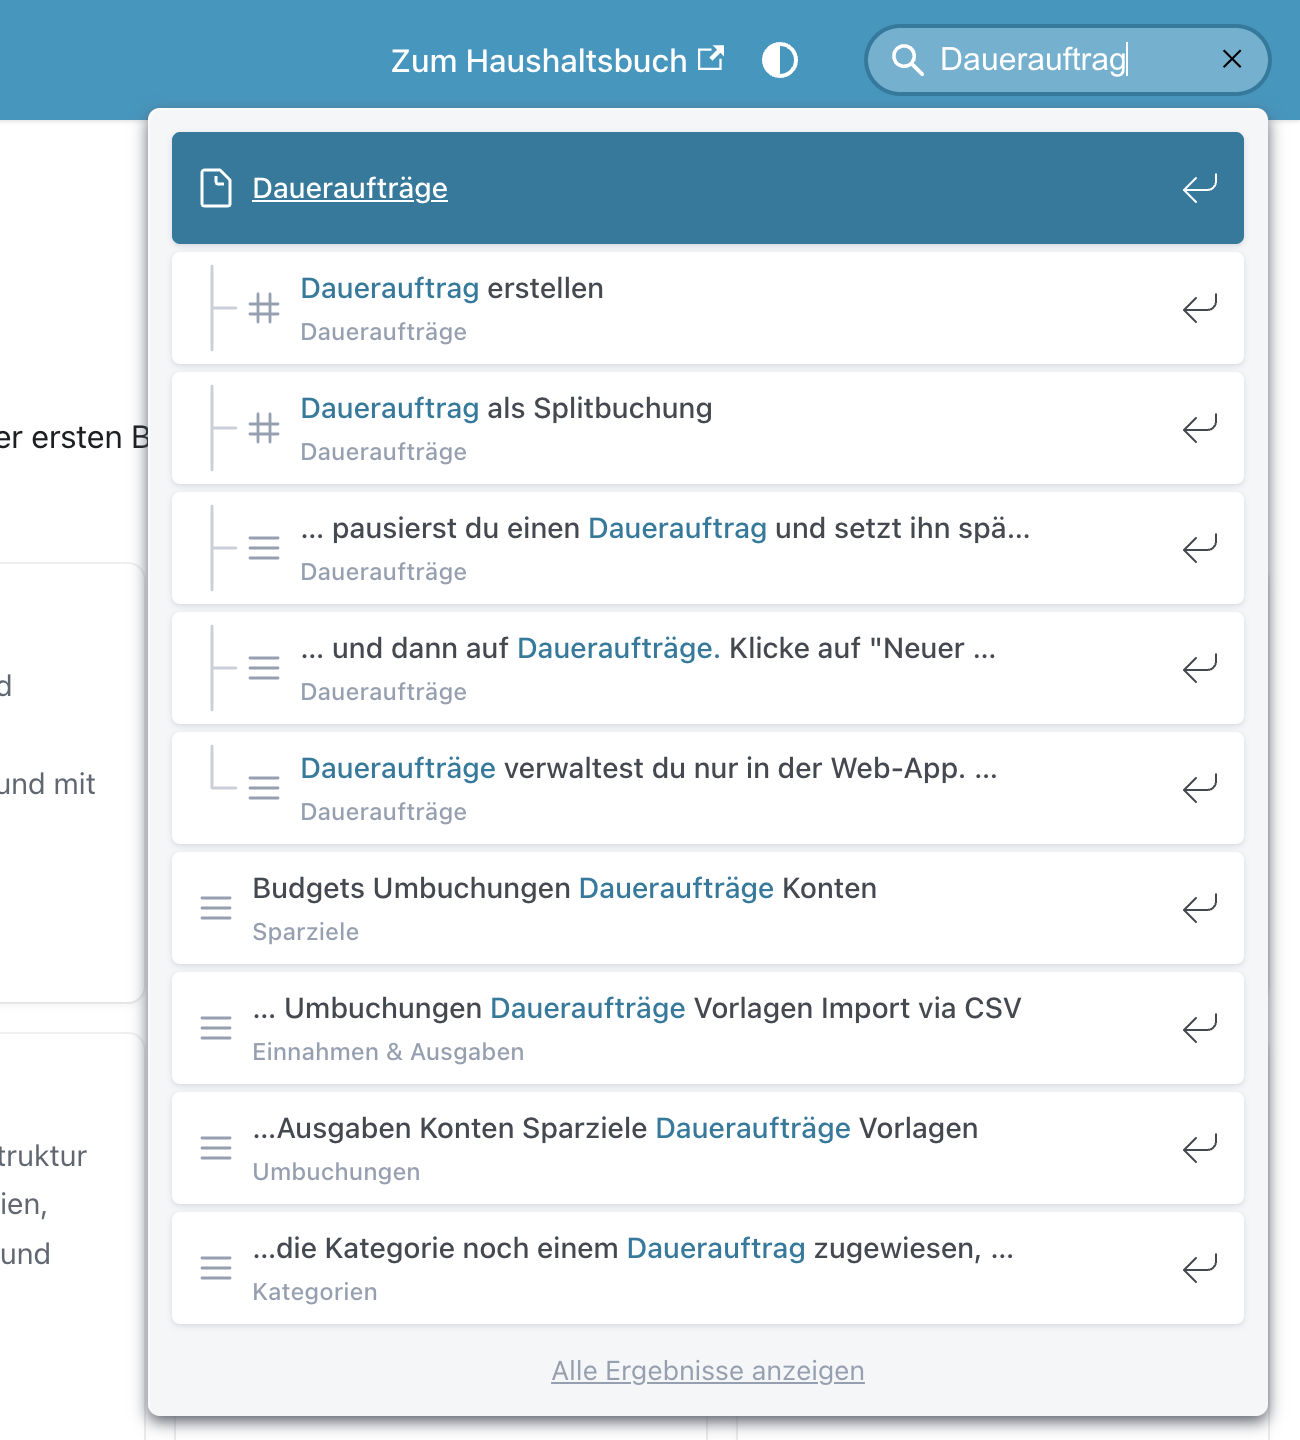Screen dimensions: 1300x1440
Task: Click the lines icon beside 'Ausgaben Konten Sparziele'
Action: tap(216, 1148)
